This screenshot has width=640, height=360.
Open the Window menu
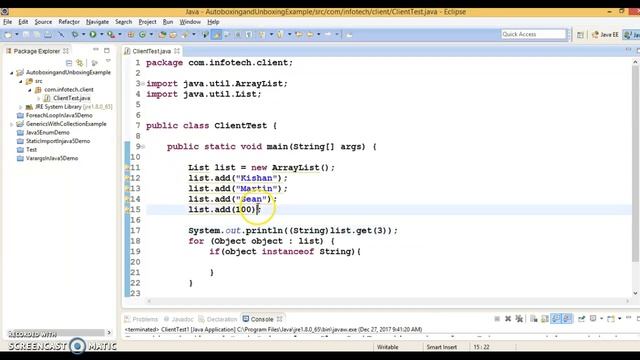click(190, 22)
